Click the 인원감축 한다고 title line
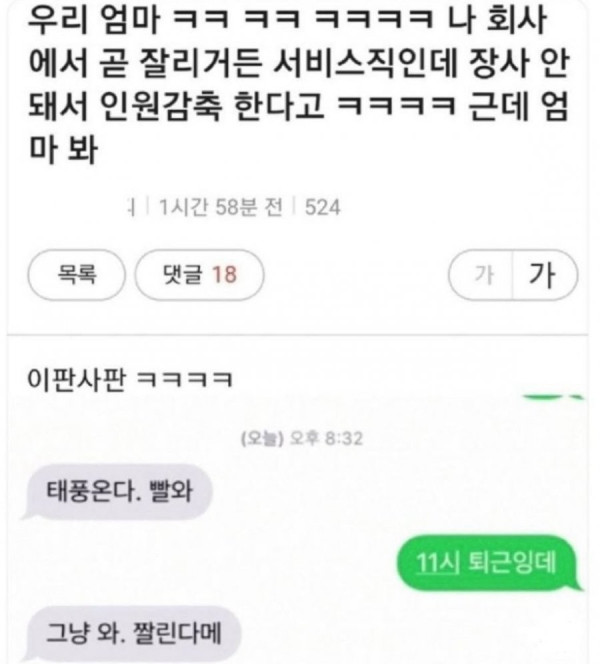This screenshot has width=600, height=664. click(299, 106)
